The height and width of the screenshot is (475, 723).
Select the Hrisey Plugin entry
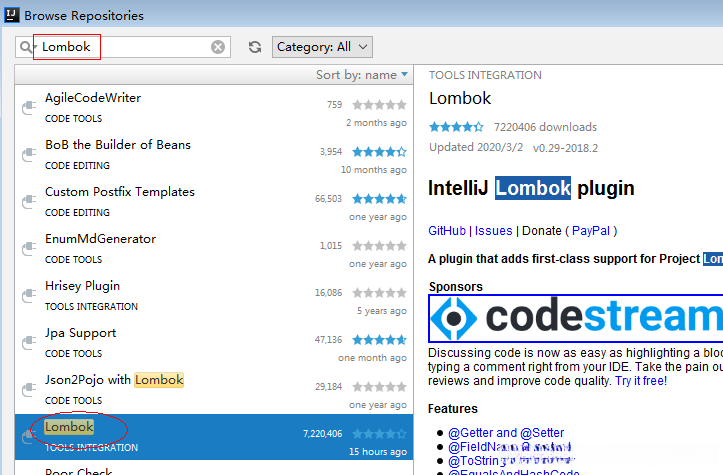tap(214, 297)
